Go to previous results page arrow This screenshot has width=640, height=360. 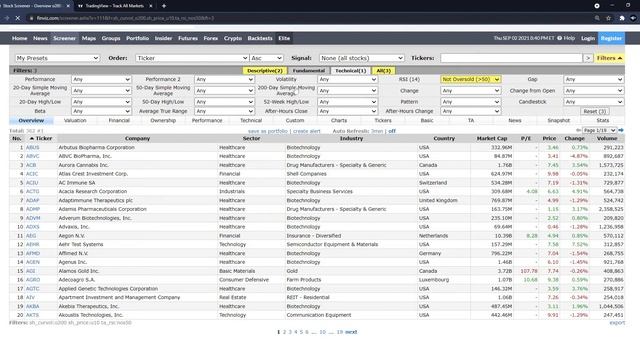click(x=578, y=130)
